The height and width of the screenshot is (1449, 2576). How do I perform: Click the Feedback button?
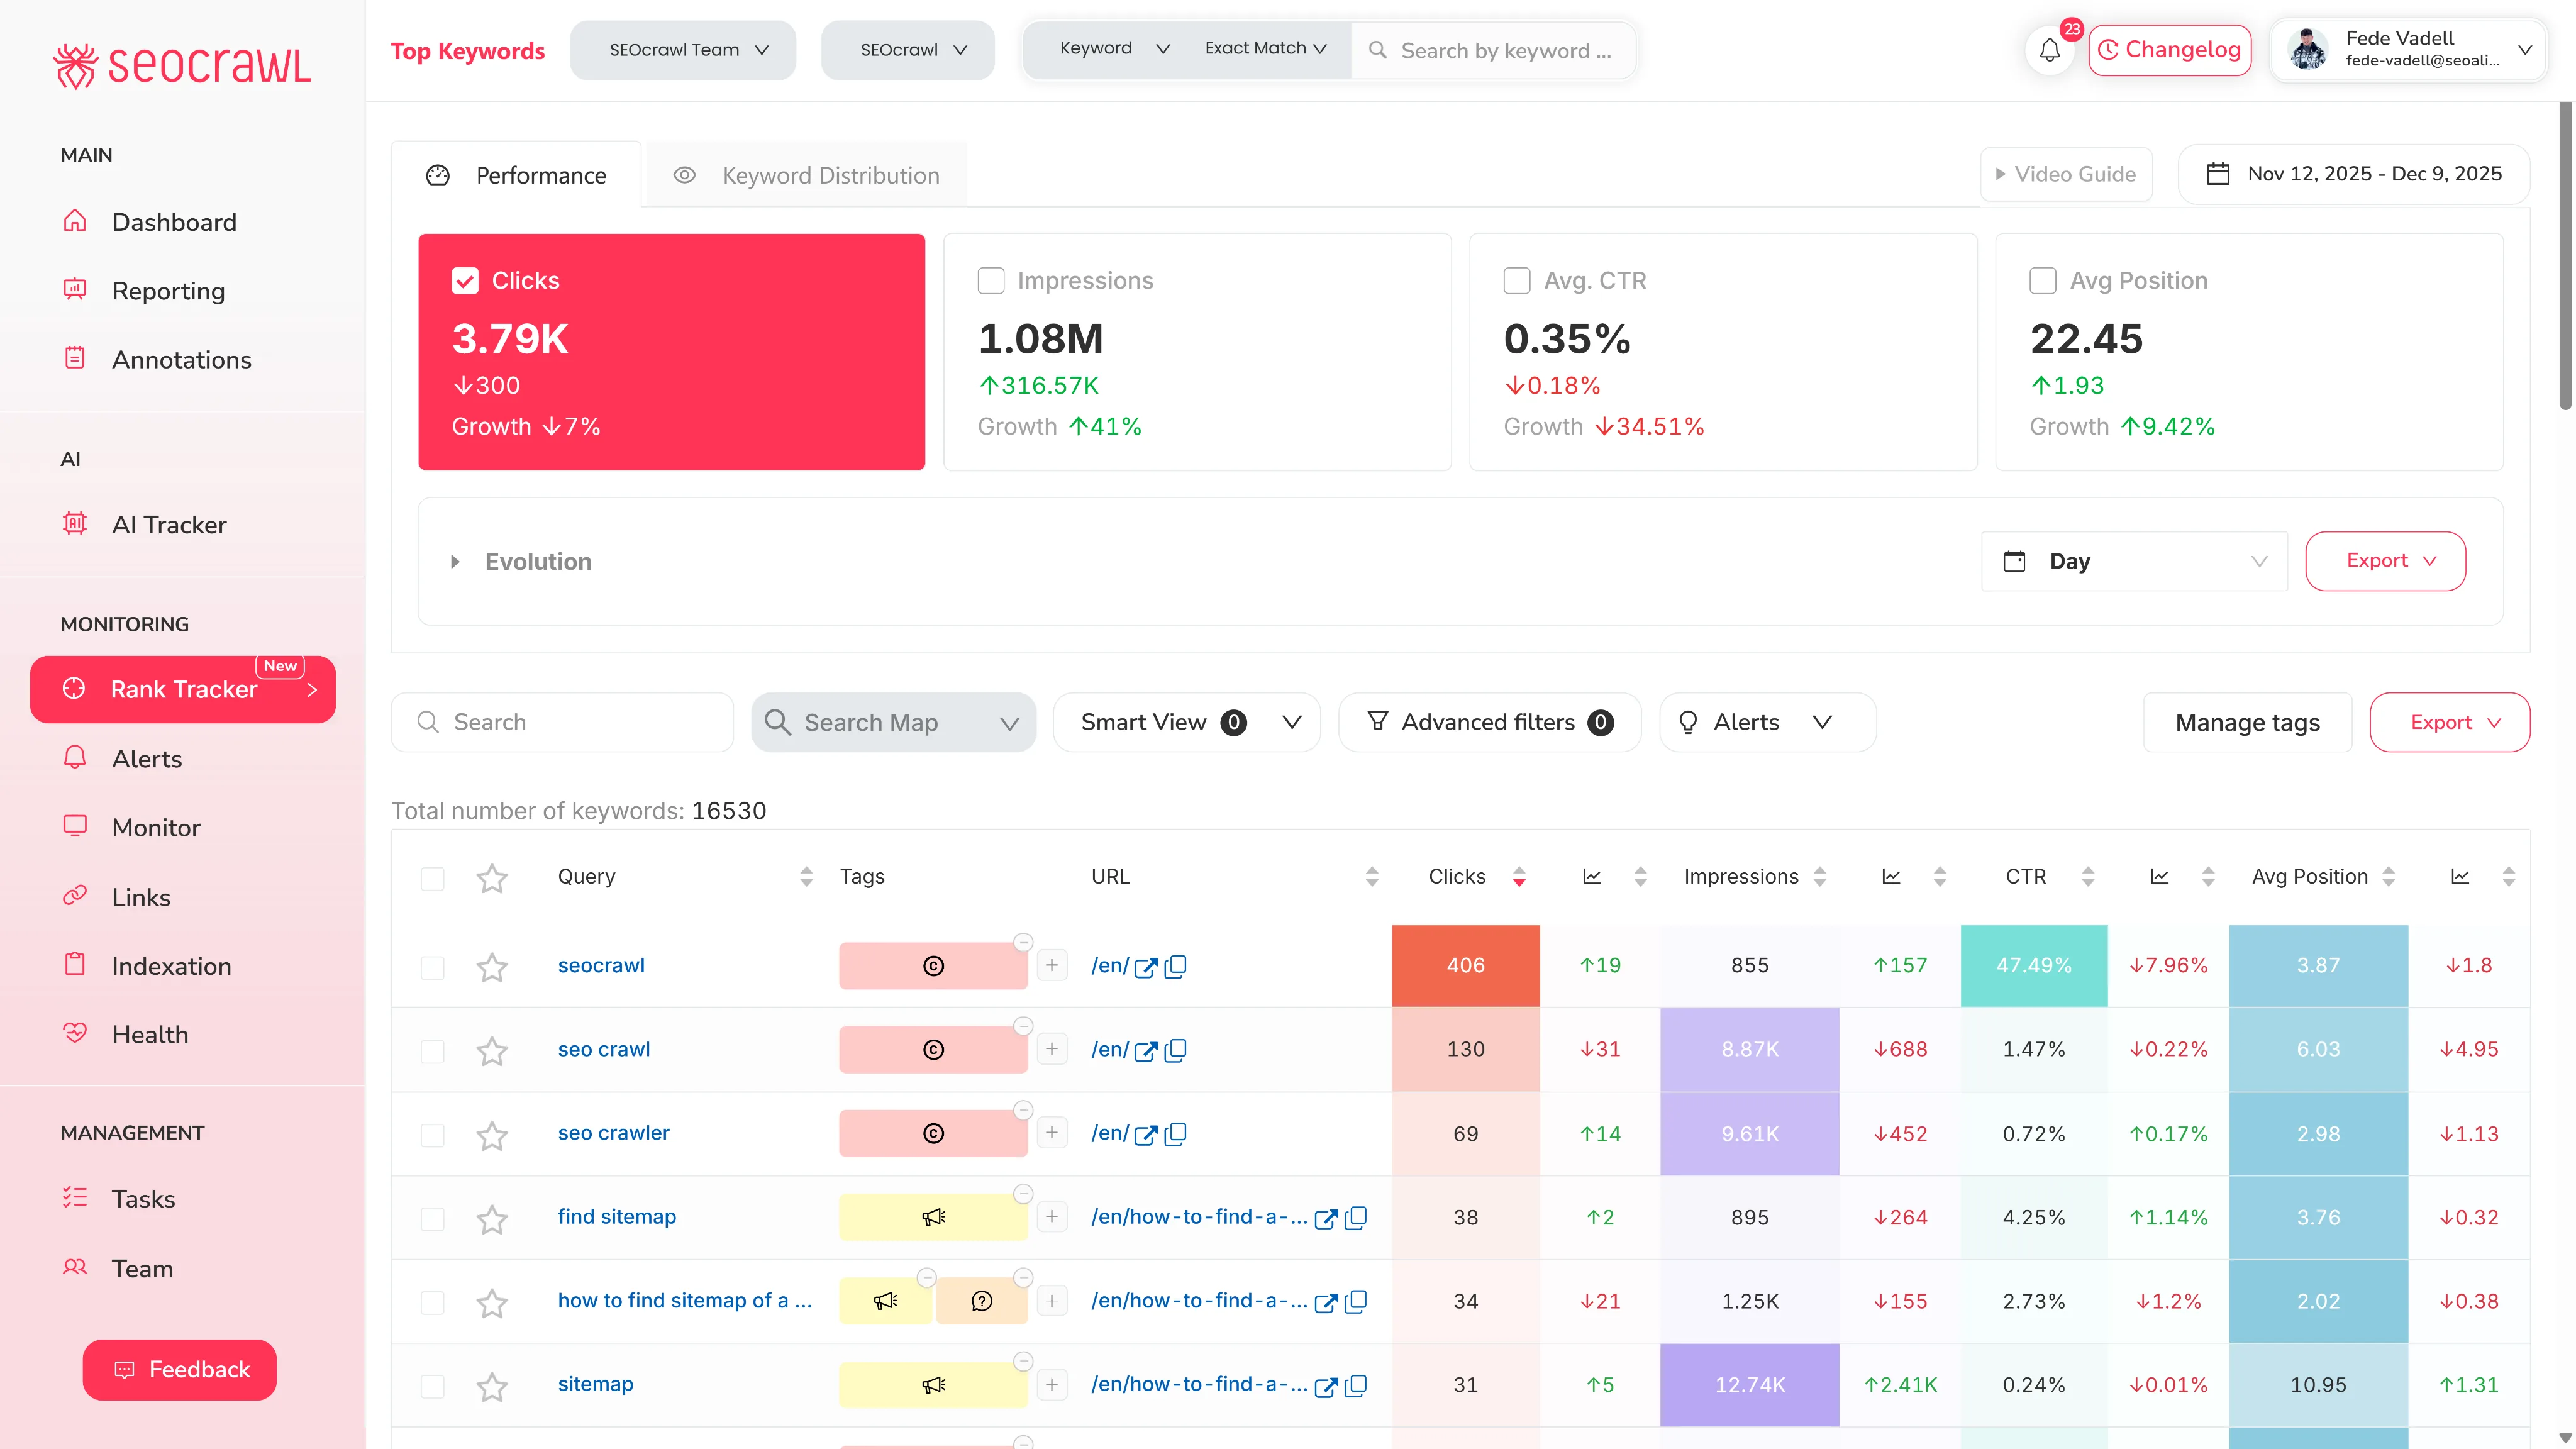click(x=180, y=1370)
